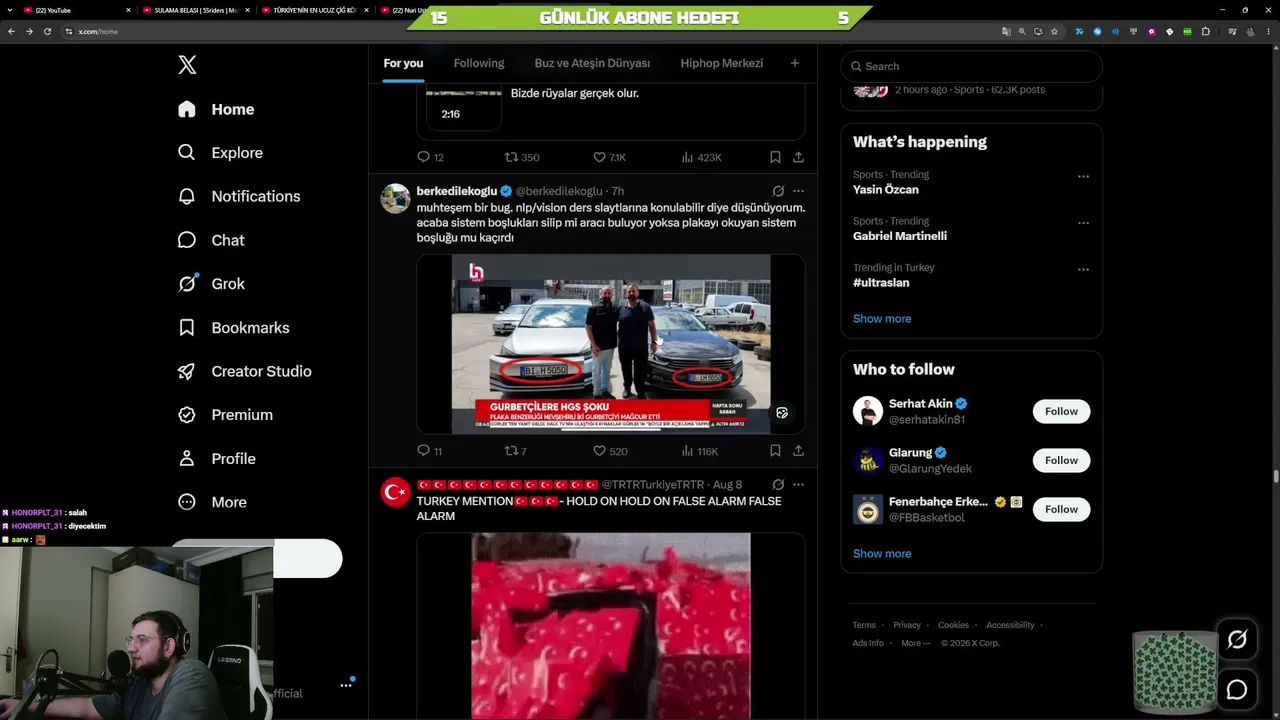Follow Serhat Akin

[x=1061, y=411]
